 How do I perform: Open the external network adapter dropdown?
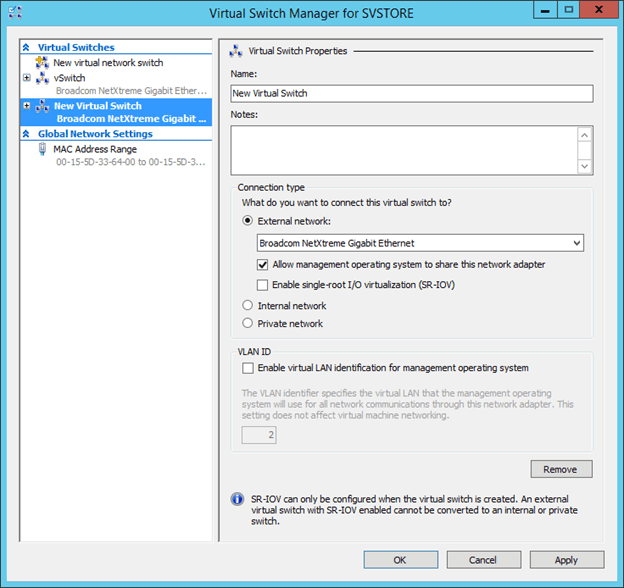tap(575, 243)
